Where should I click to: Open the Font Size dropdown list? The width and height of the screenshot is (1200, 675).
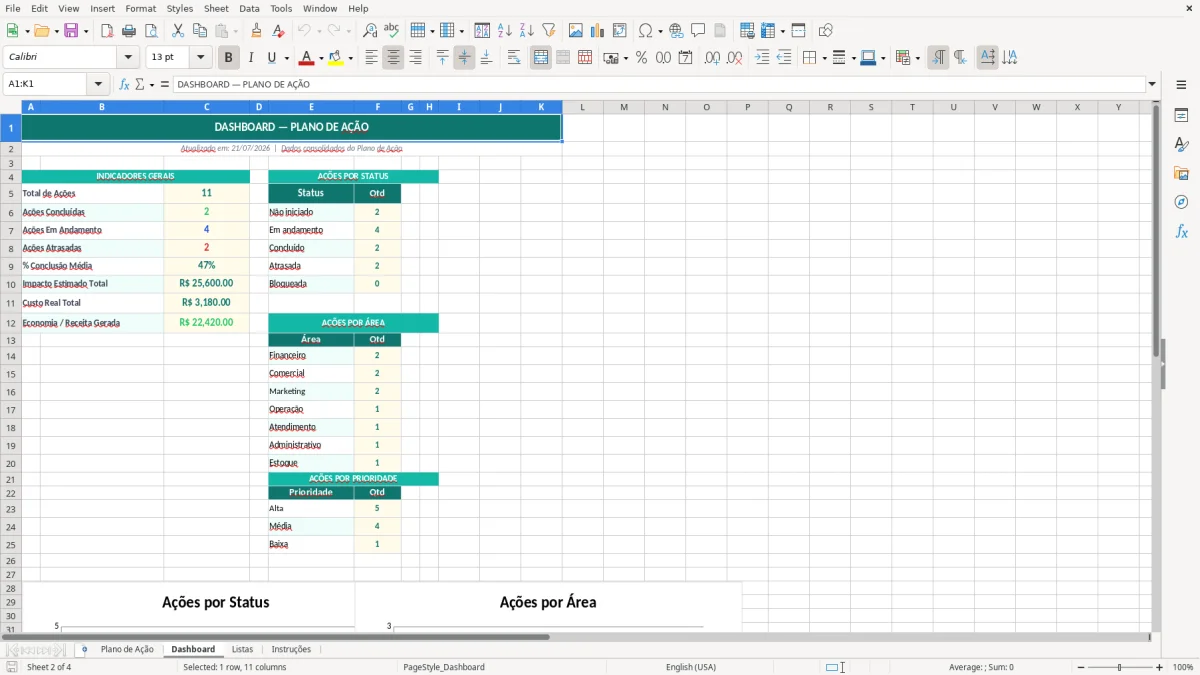coord(201,58)
